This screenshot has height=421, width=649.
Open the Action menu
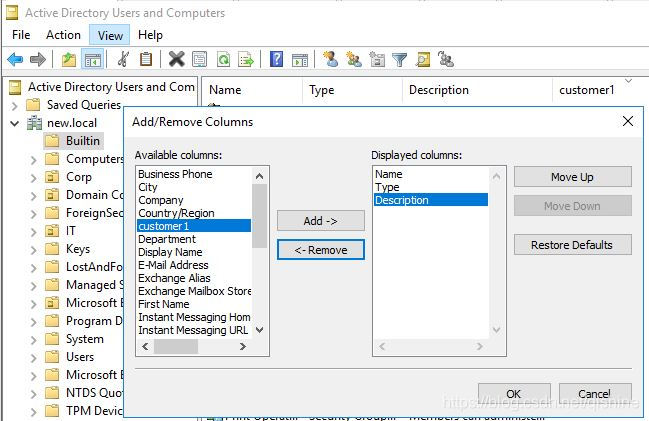coord(63,35)
